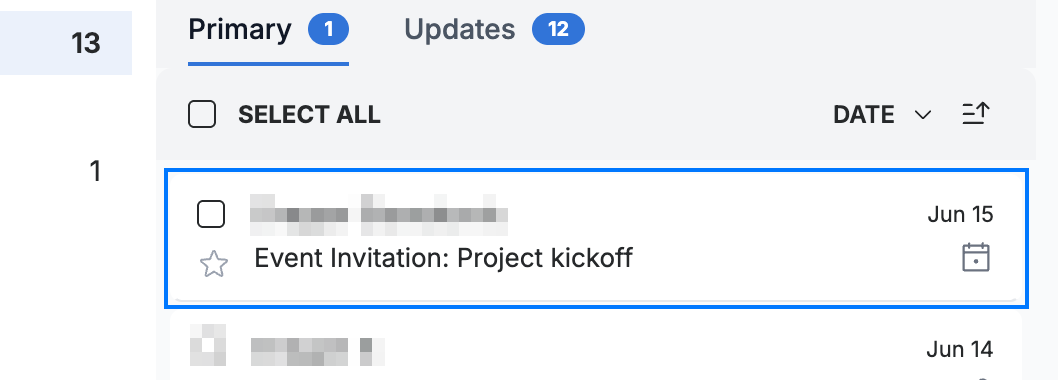This screenshot has height=380, width=1058.
Task: Toggle the sort order icon beside DATE
Action: point(976,114)
